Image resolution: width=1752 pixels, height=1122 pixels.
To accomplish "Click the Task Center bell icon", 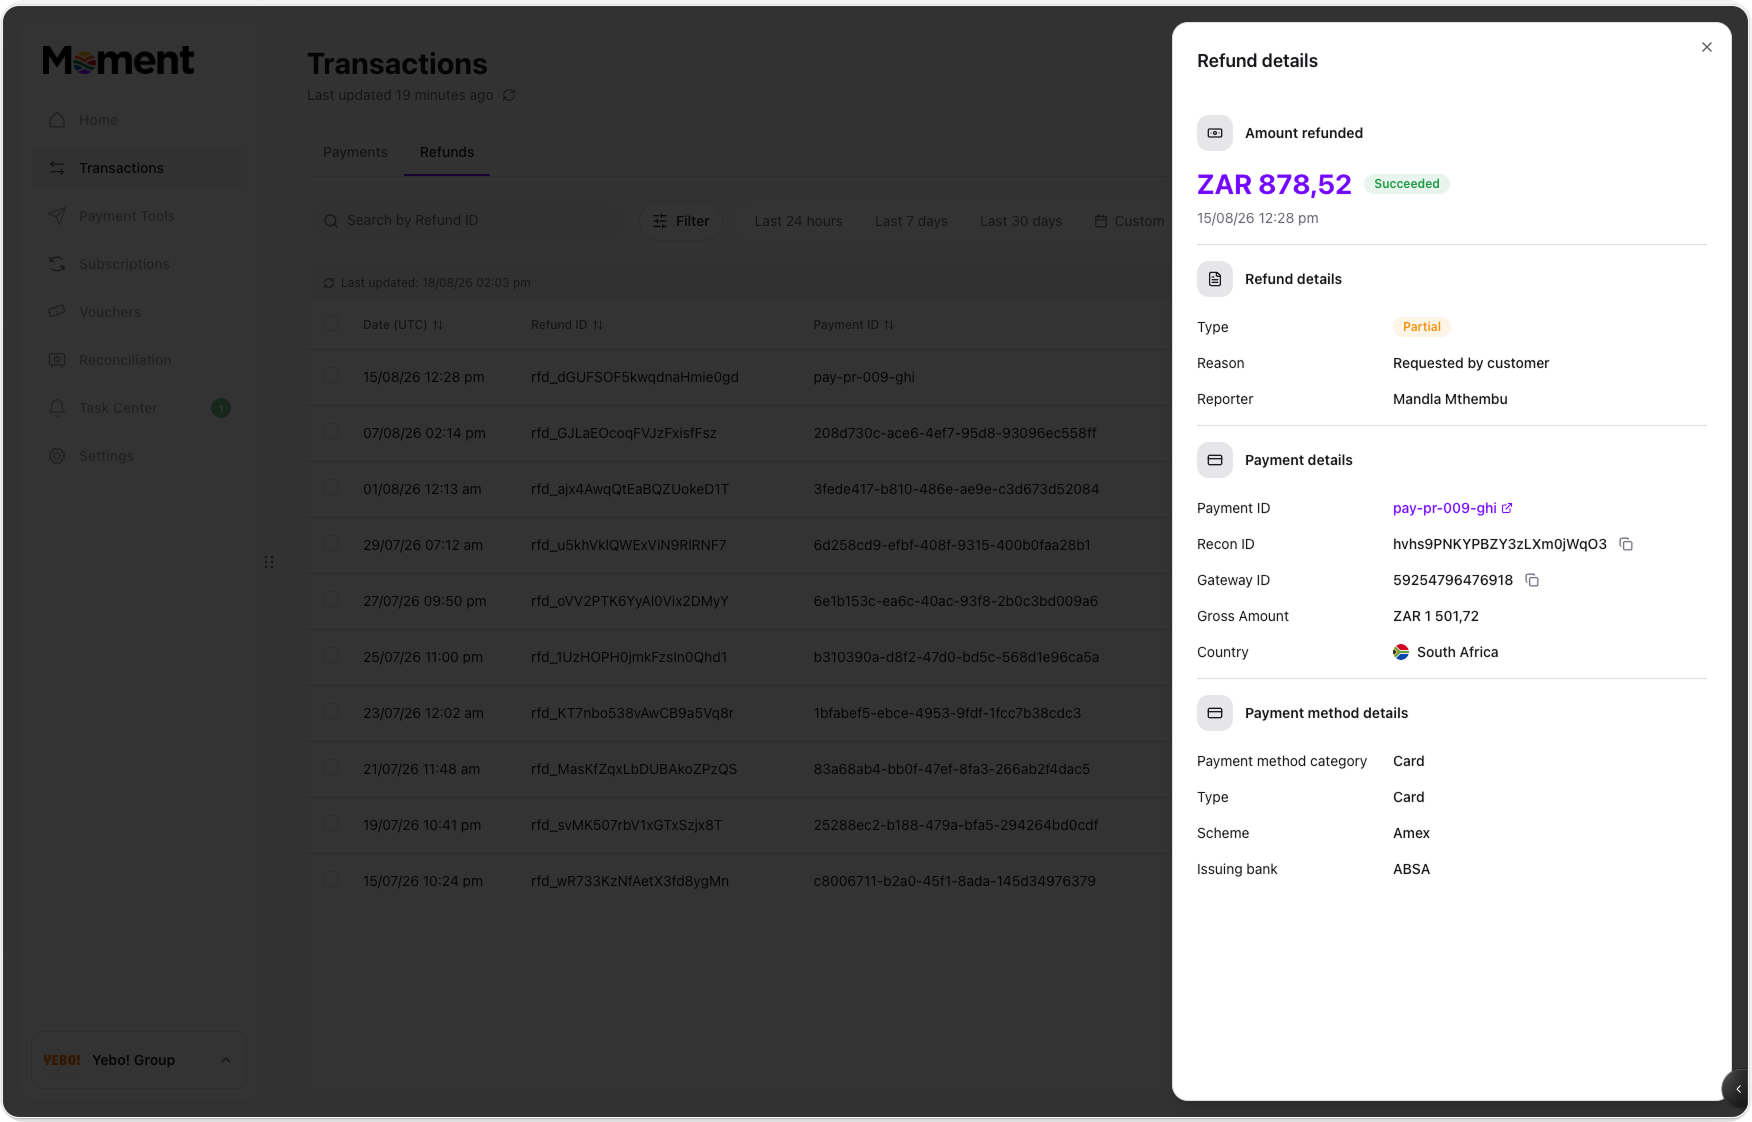I will click(x=57, y=408).
